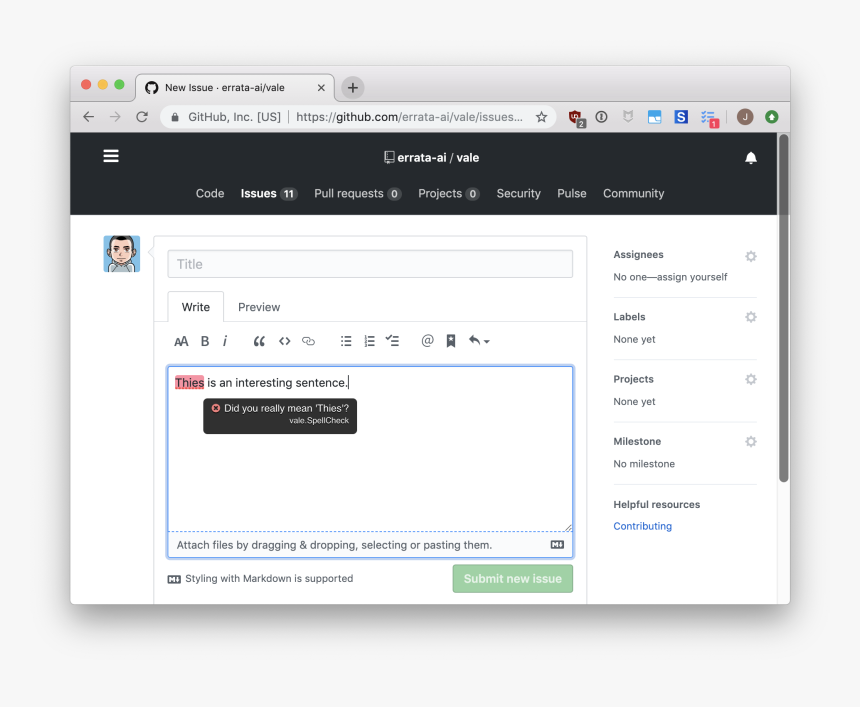Click the spell check tooltip message

point(280,416)
